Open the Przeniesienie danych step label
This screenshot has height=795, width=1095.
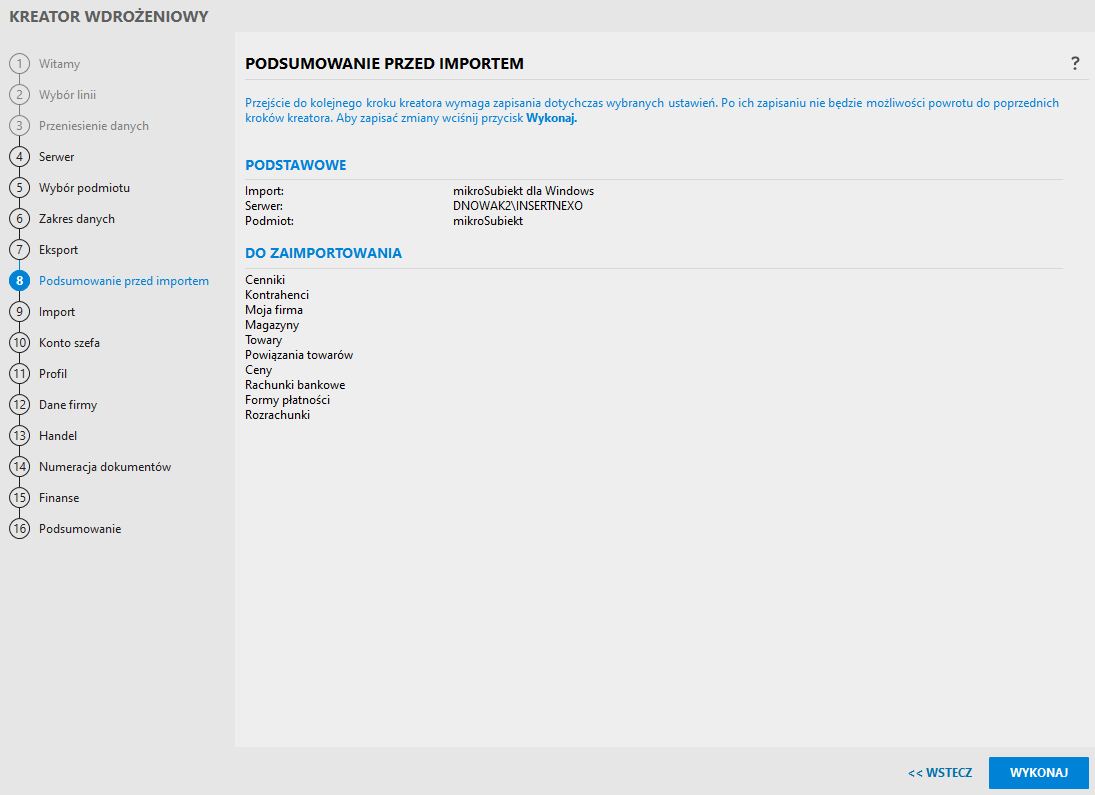94,126
